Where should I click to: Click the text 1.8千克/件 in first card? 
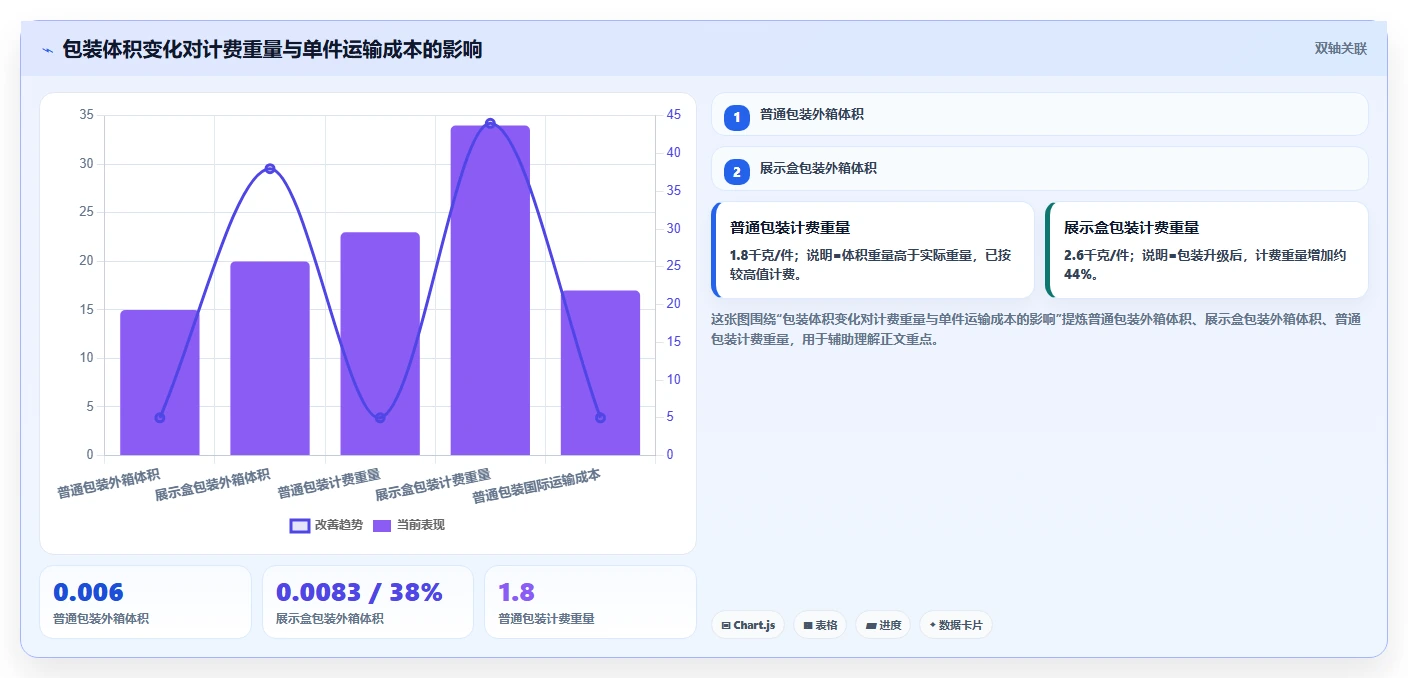(763, 255)
